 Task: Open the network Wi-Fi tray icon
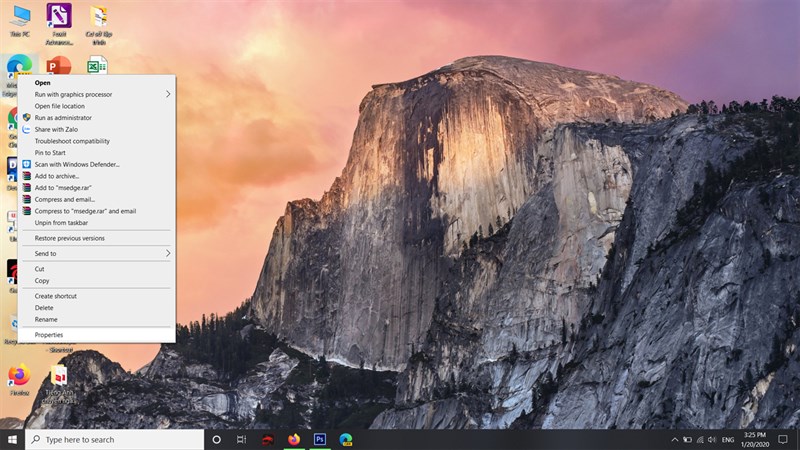coord(700,439)
